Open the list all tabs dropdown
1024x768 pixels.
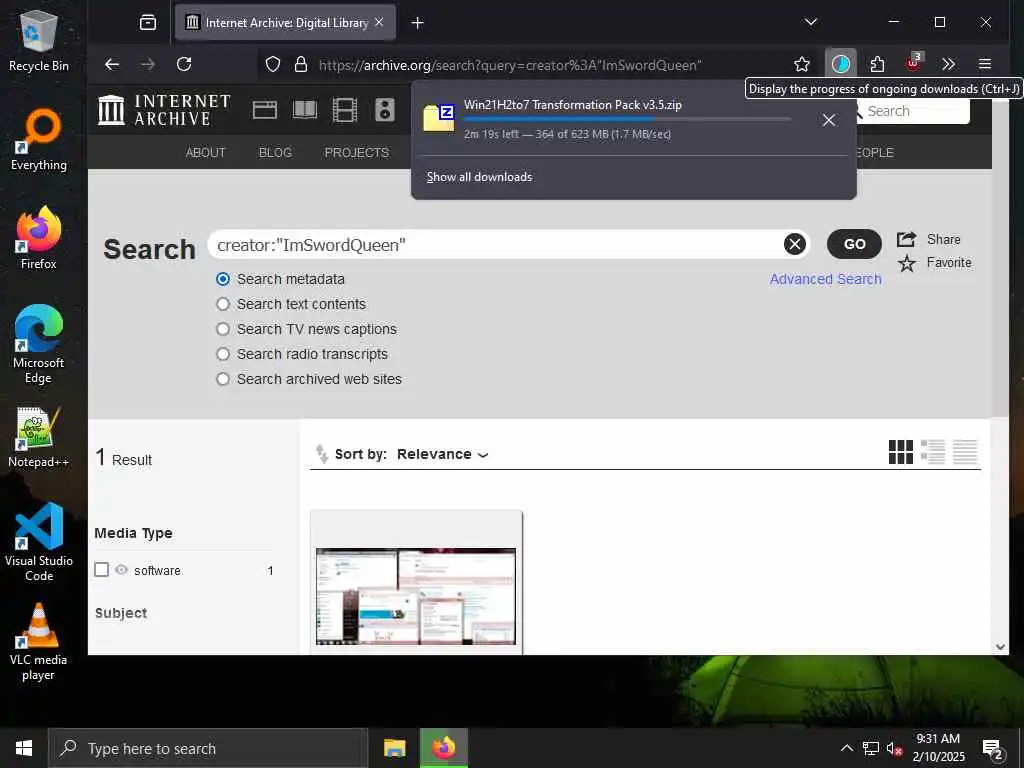click(811, 22)
